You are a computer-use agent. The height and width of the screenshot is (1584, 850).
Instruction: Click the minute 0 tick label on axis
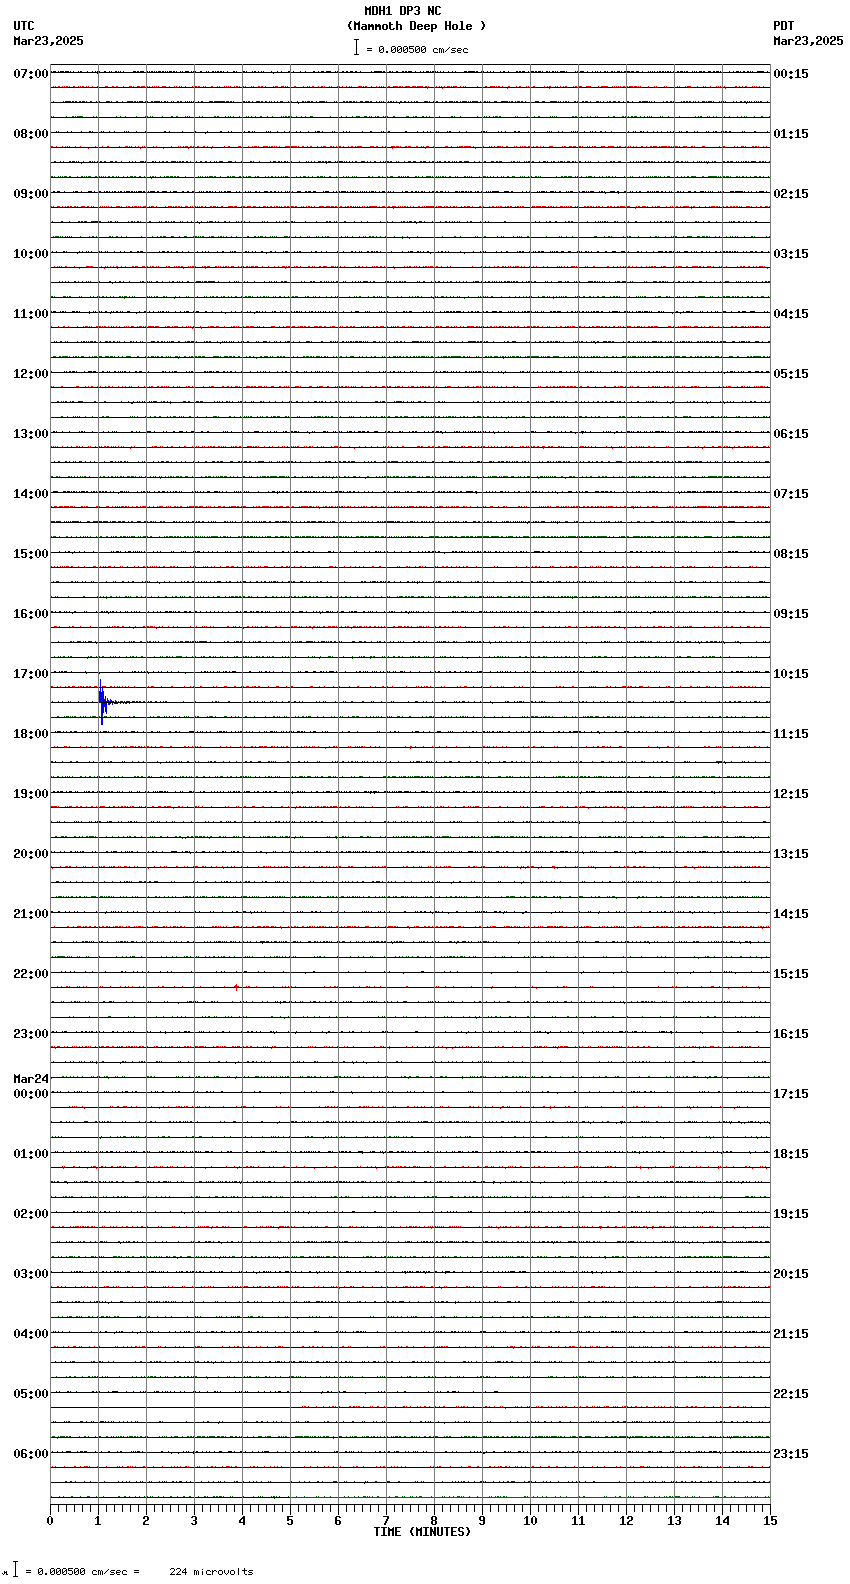(x=50, y=1521)
